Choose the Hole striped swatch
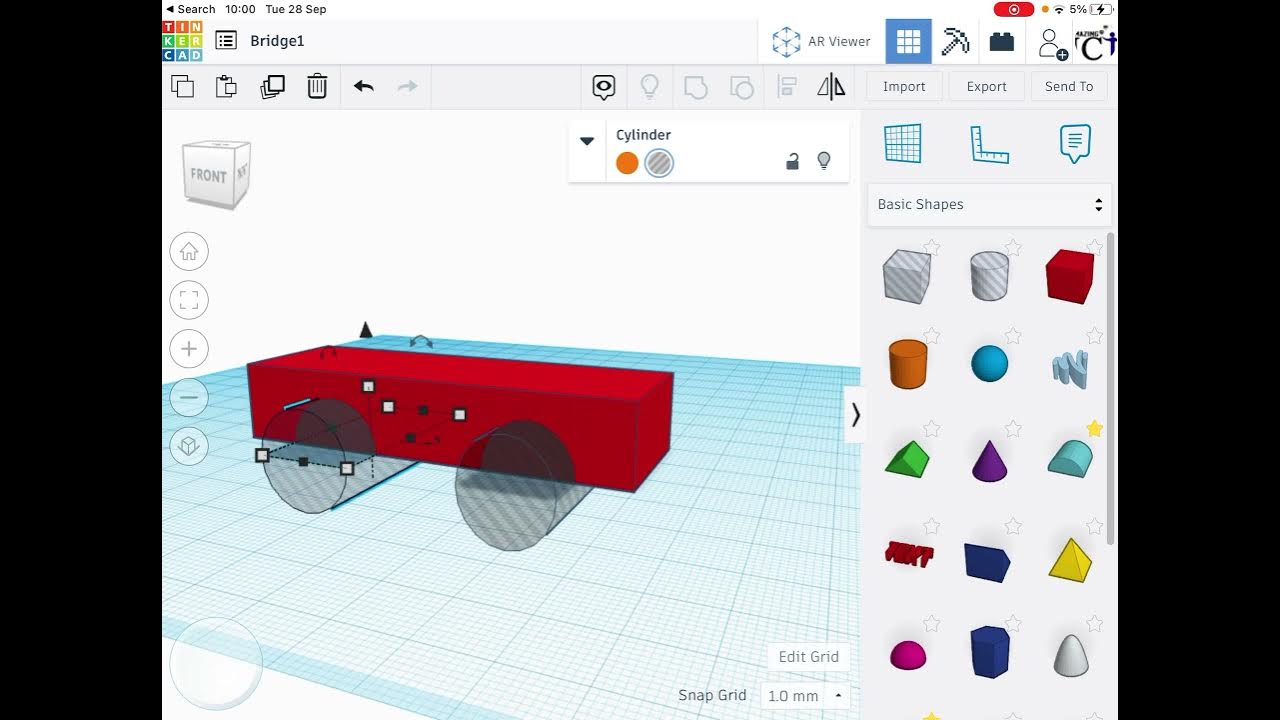 [x=659, y=163]
